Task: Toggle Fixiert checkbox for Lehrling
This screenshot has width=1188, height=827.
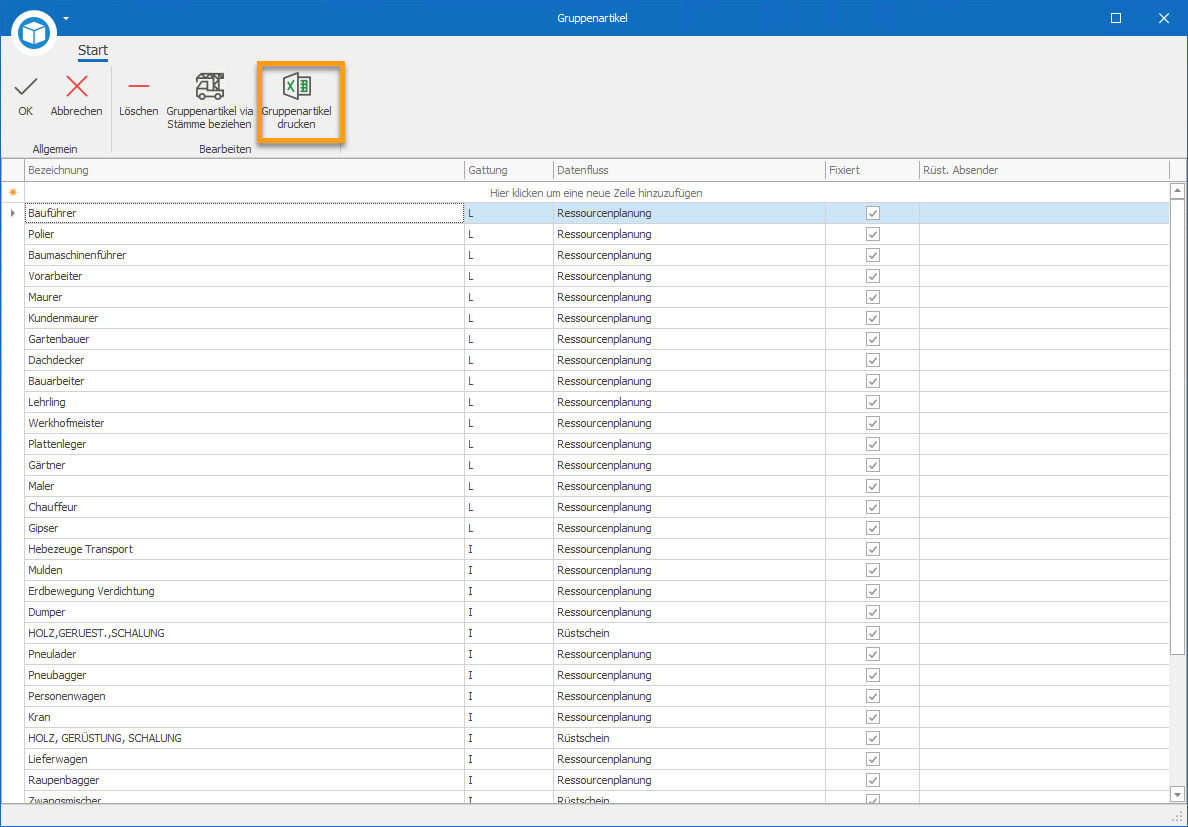Action: (873, 402)
